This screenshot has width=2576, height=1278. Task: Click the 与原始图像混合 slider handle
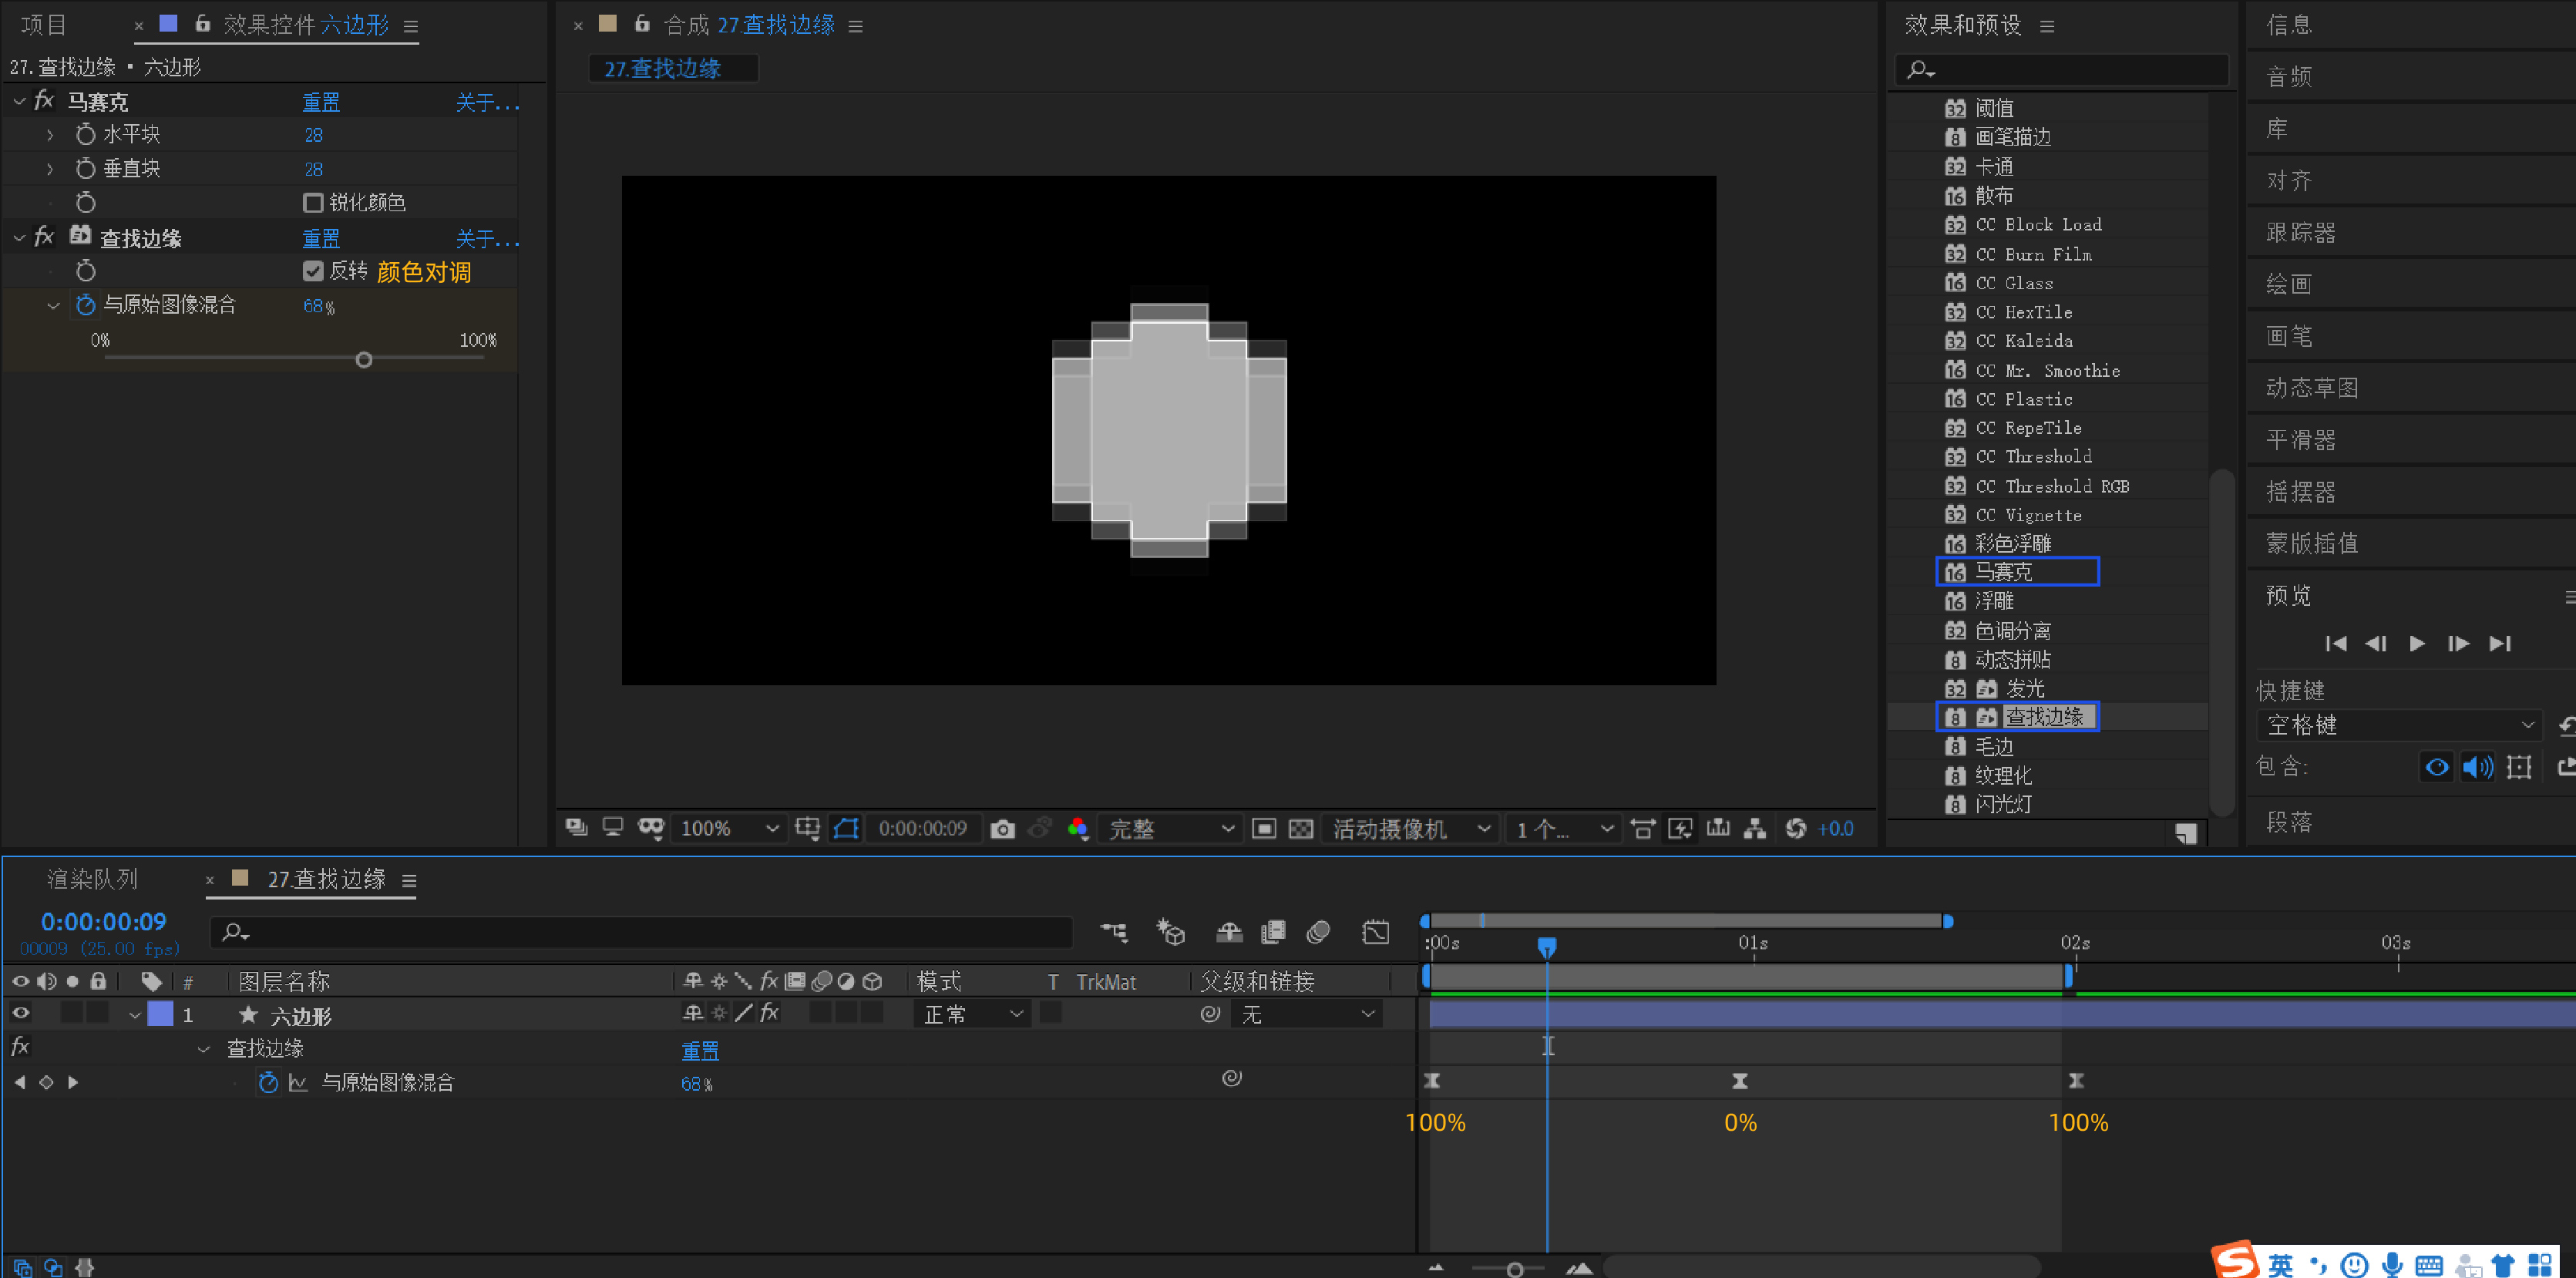pyautogui.click(x=364, y=360)
